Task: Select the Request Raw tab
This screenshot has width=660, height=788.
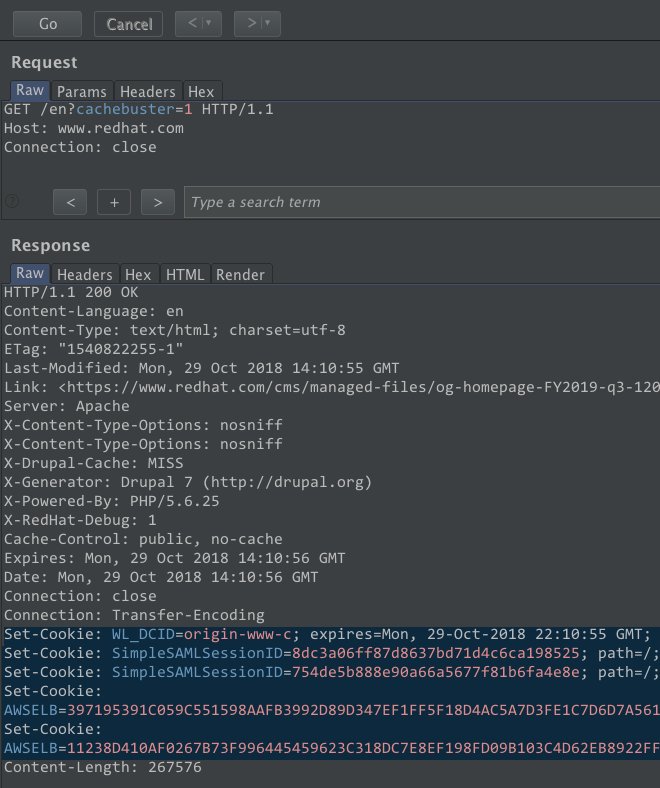Action: pyautogui.click(x=30, y=90)
